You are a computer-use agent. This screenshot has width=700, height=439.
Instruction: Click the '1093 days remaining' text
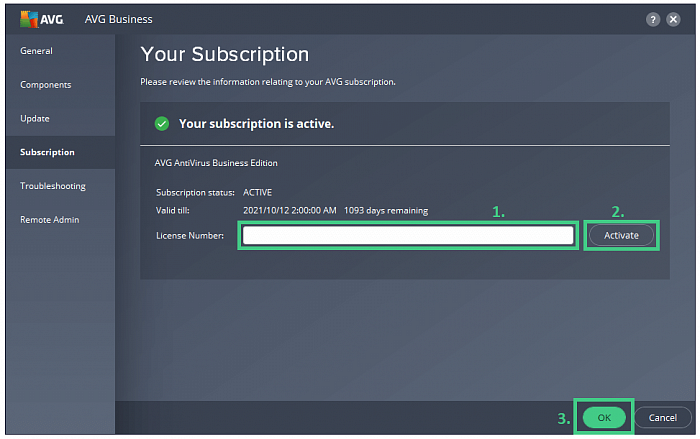tap(385, 211)
